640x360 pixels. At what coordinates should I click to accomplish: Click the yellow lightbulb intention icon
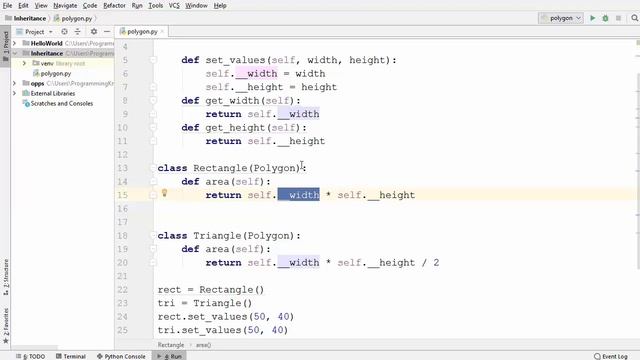click(164, 193)
